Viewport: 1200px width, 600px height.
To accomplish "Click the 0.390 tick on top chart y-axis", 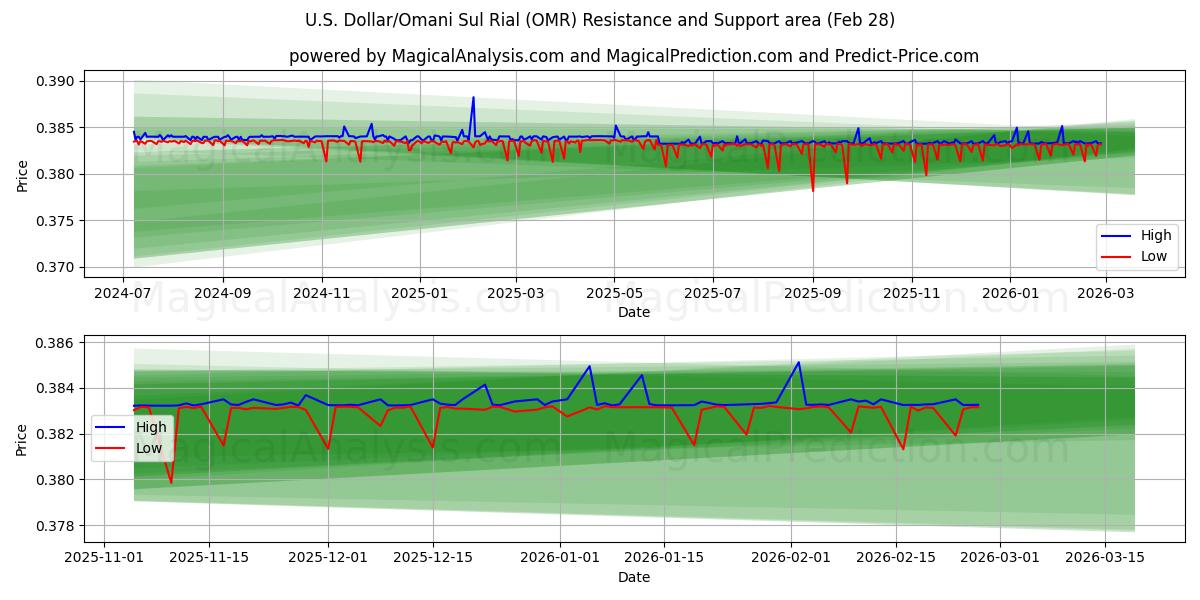I will (x=56, y=81).
